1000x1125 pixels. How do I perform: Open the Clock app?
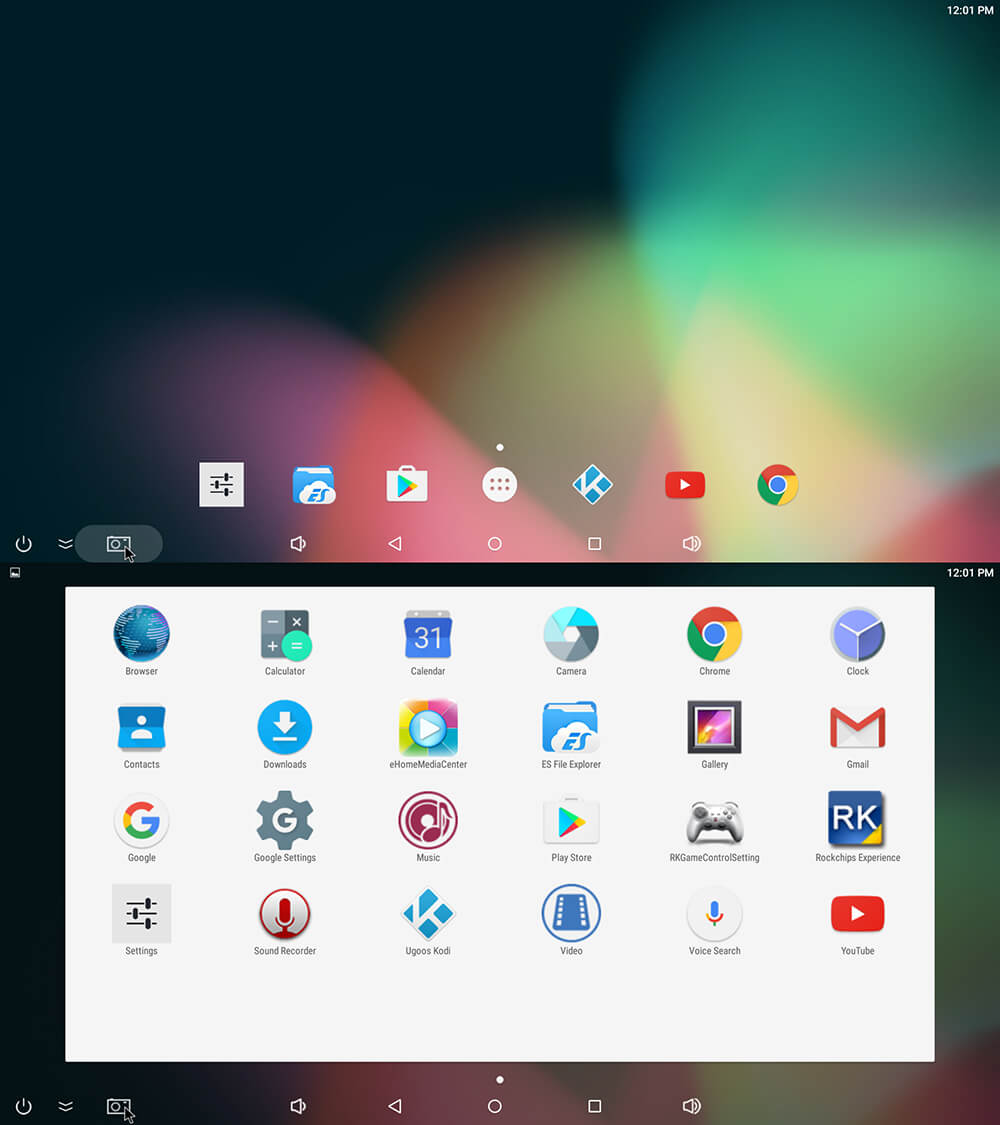(x=857, y=634)
